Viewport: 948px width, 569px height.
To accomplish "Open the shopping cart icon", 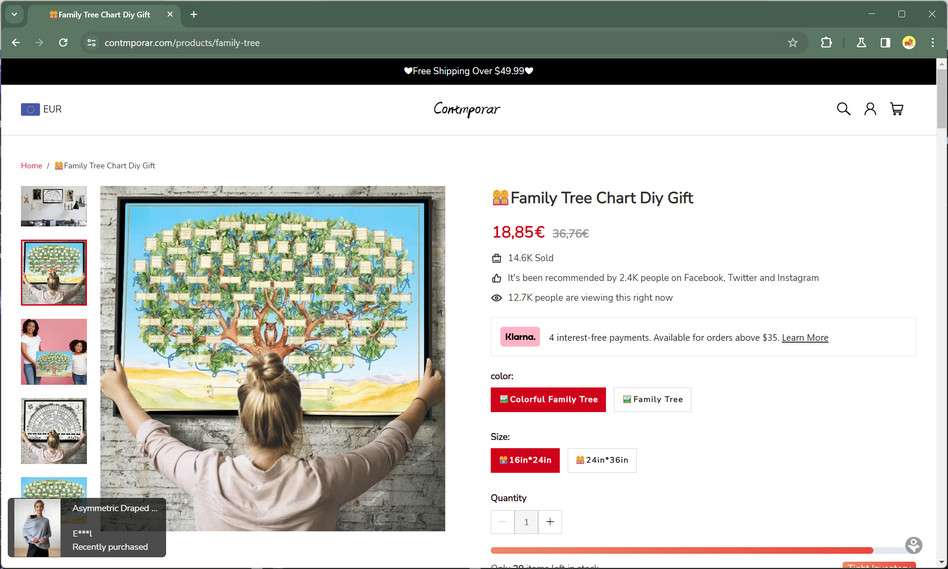I will point(897,109).
